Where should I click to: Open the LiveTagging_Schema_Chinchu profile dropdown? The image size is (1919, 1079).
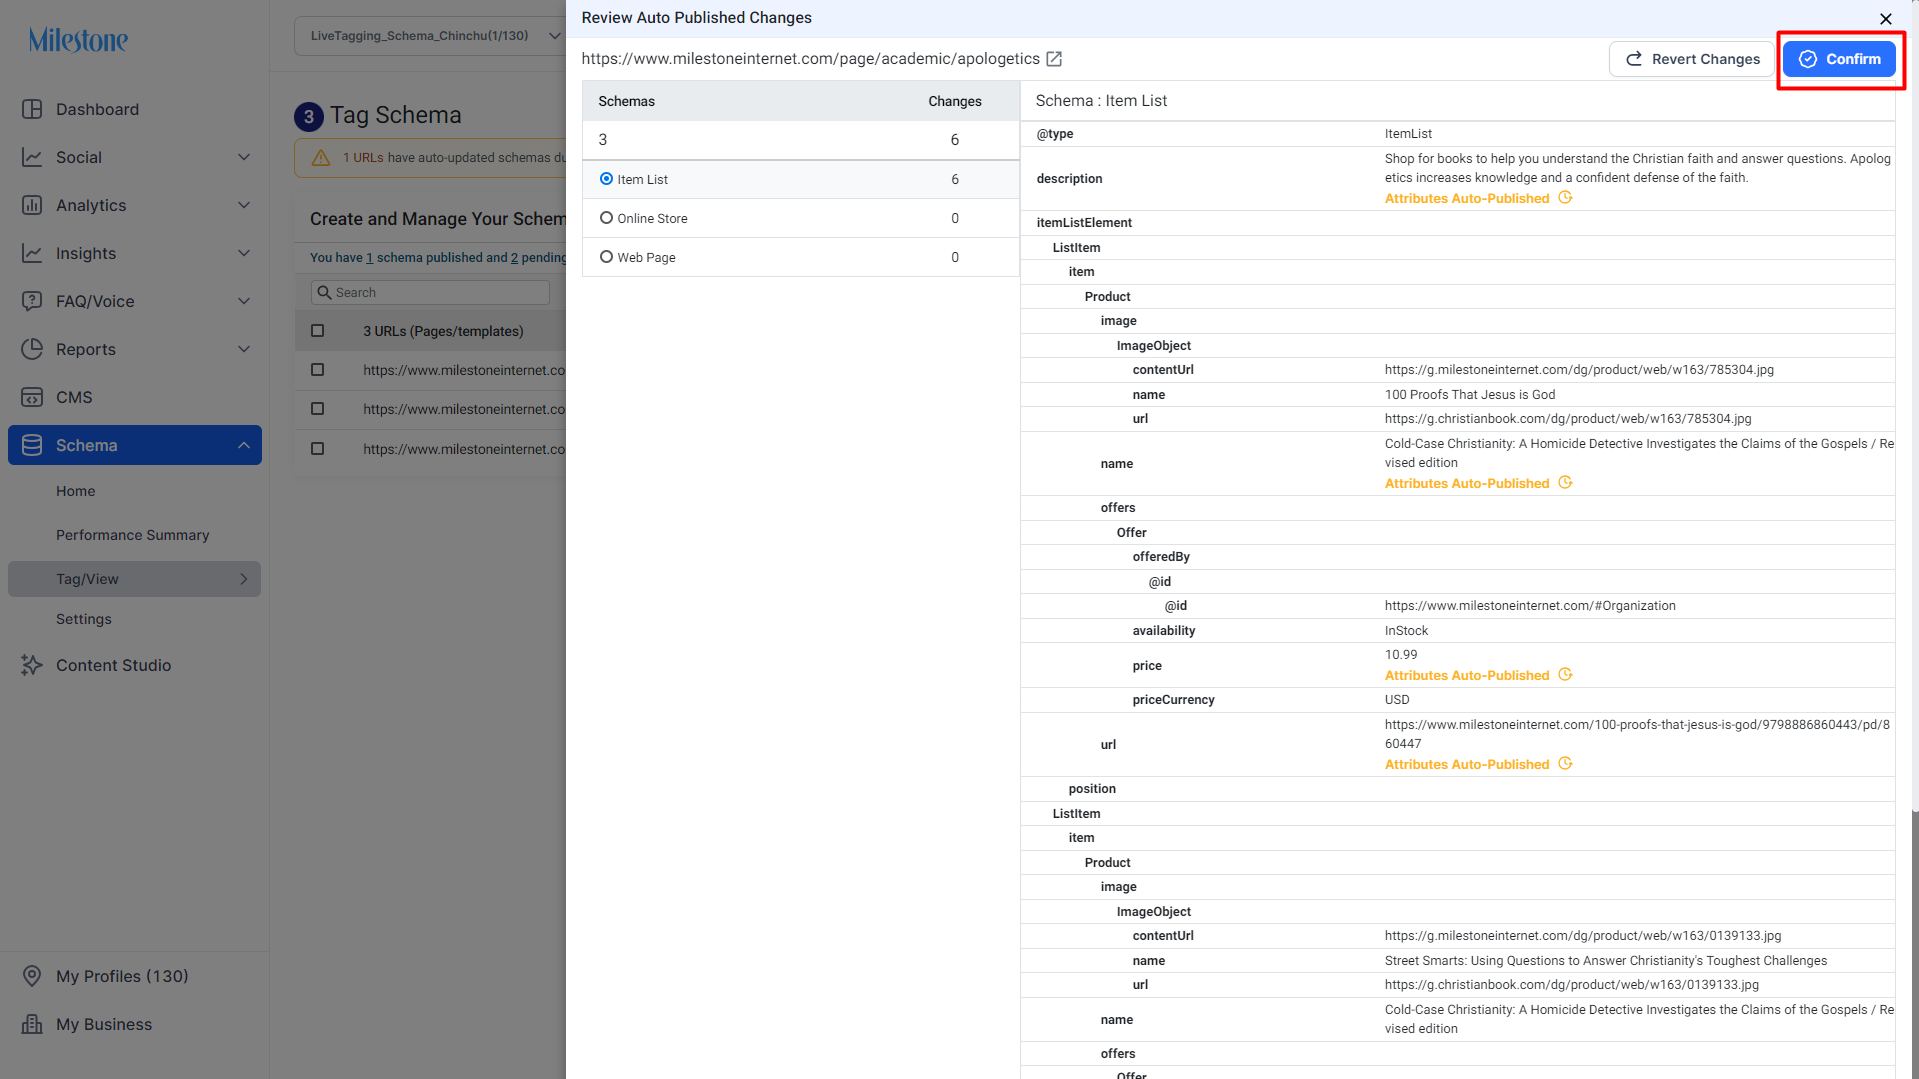(x=430, y=36)
